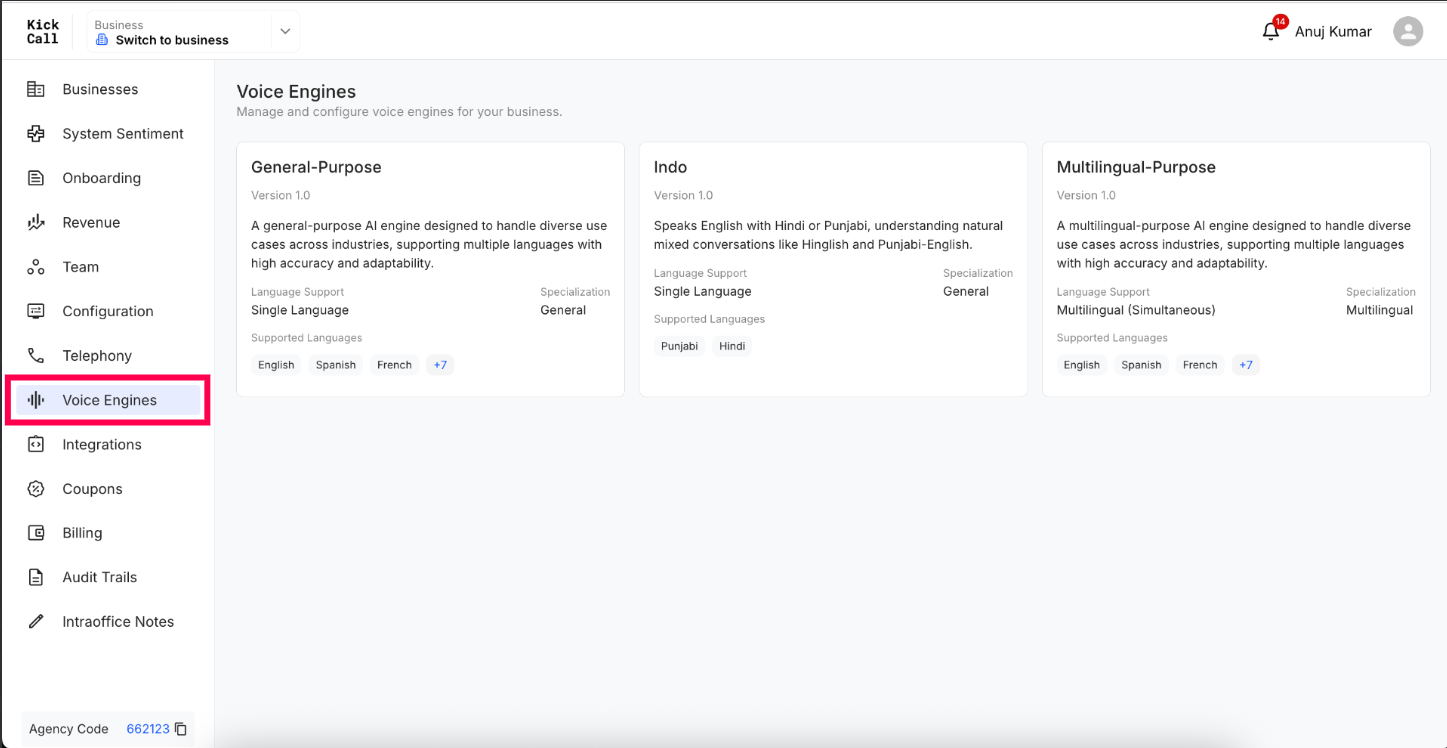
Task: Click French tag on General-Purpose card
Action: (x=394, y=365)
